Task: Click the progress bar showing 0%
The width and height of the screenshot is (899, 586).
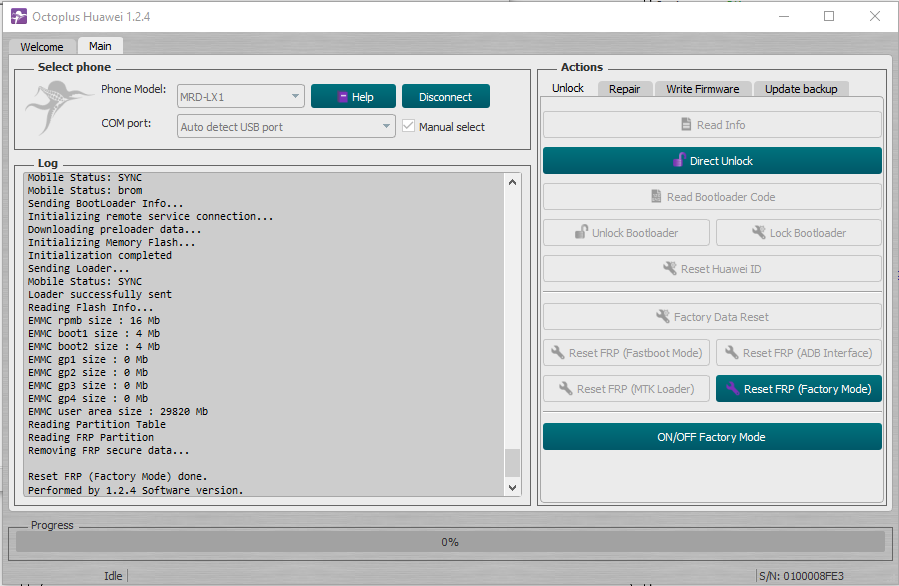Action: pyautogui.click(x=450, y=542)
